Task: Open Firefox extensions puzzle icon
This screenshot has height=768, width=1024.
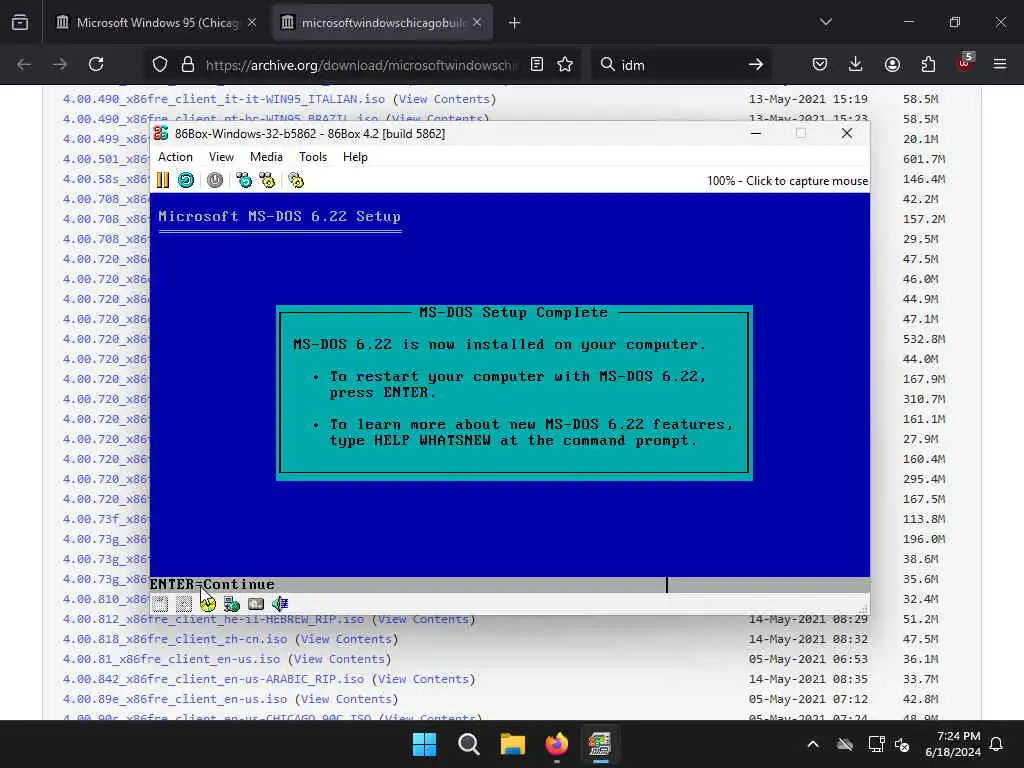Action: pos(928,64)
